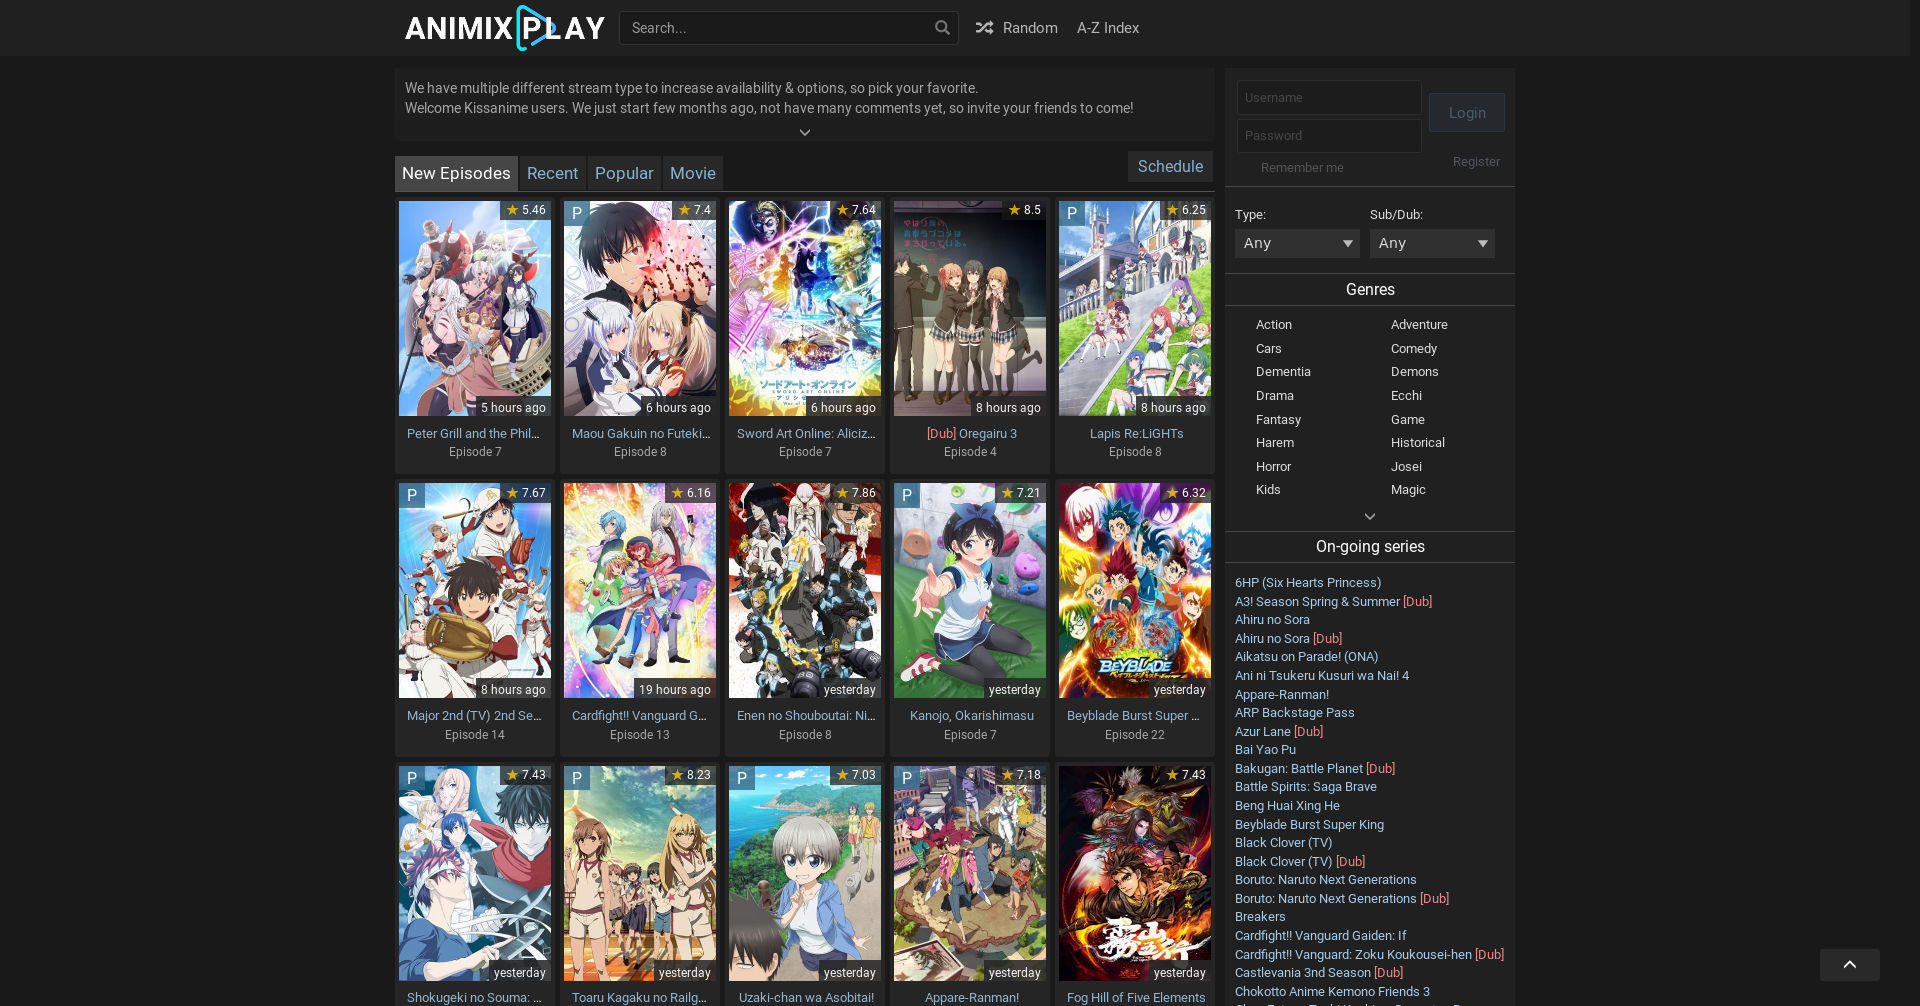Expand the full Genres list
Viewport: 1920px width, 1006px height.
point(1369,517)
